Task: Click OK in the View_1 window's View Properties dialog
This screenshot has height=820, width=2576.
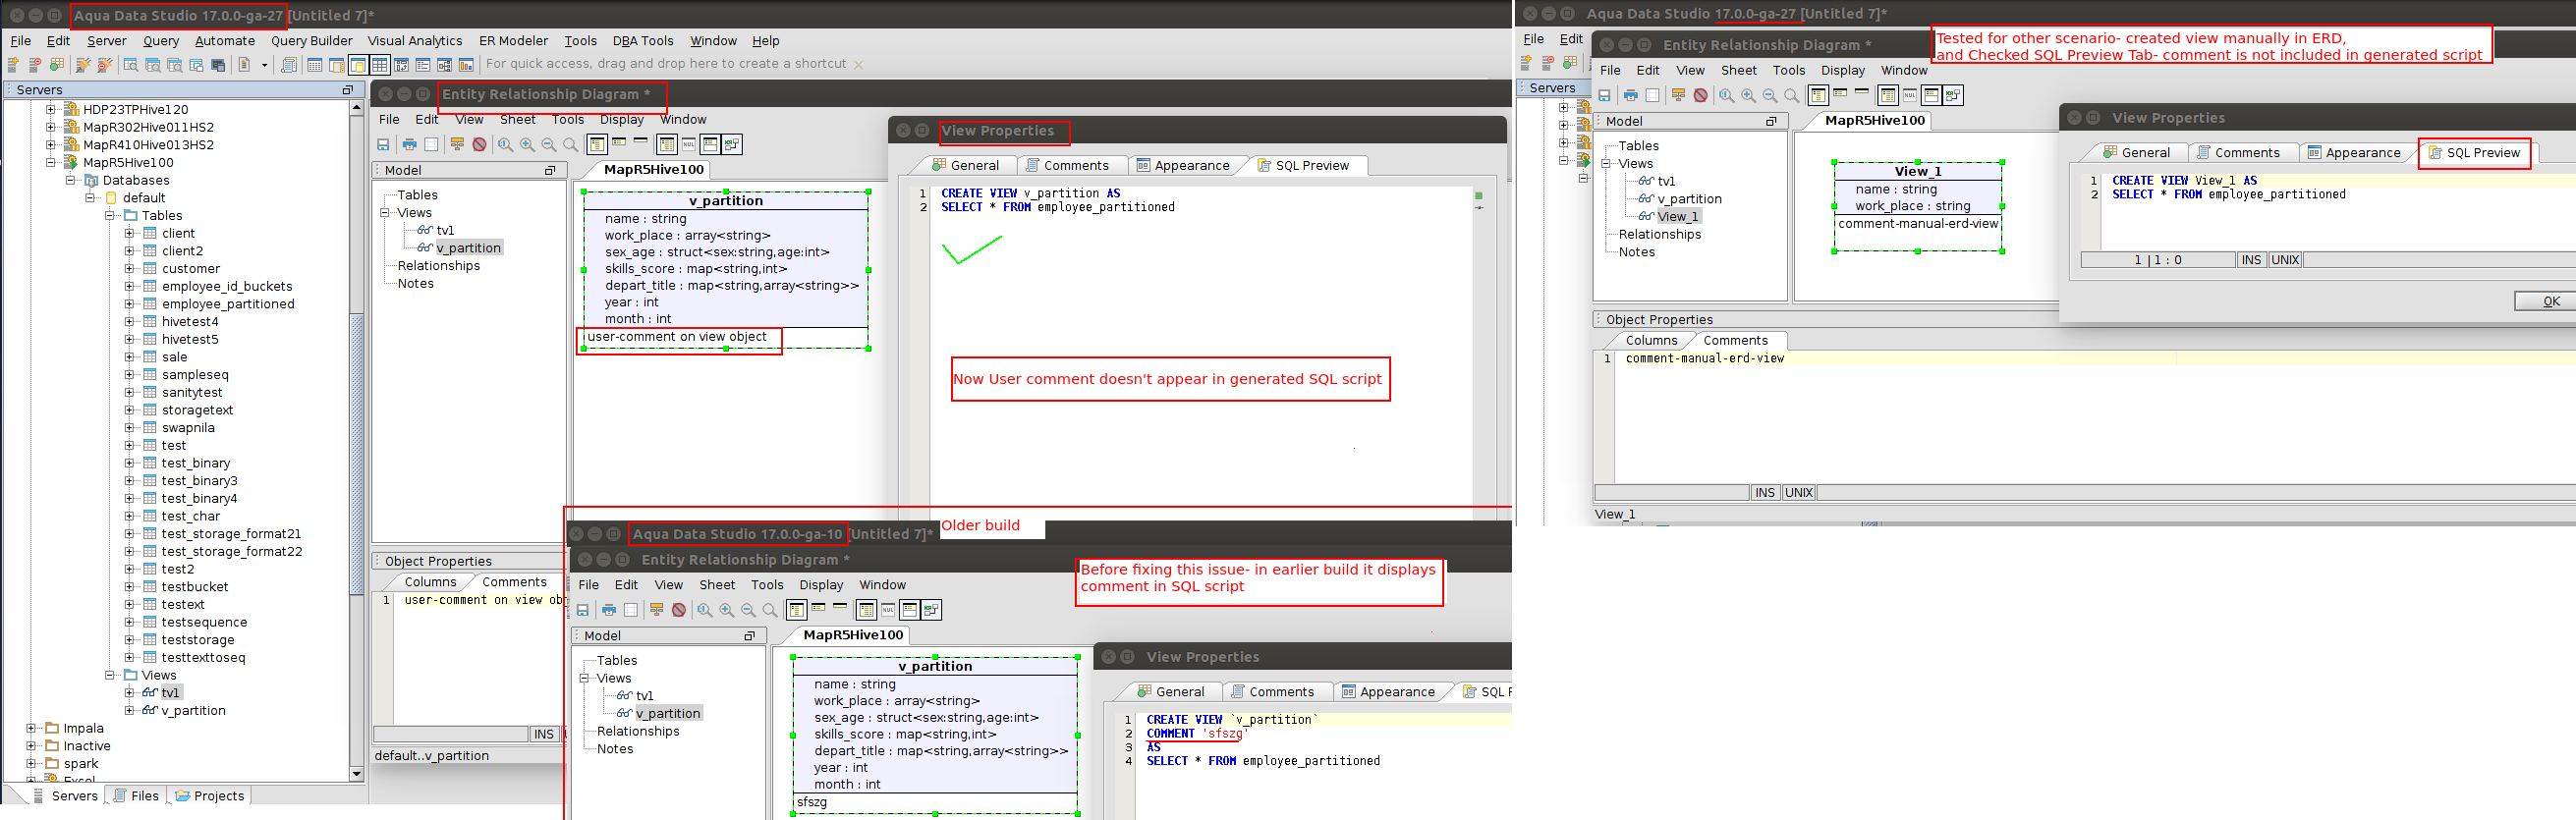Action: click(2546, 301)
